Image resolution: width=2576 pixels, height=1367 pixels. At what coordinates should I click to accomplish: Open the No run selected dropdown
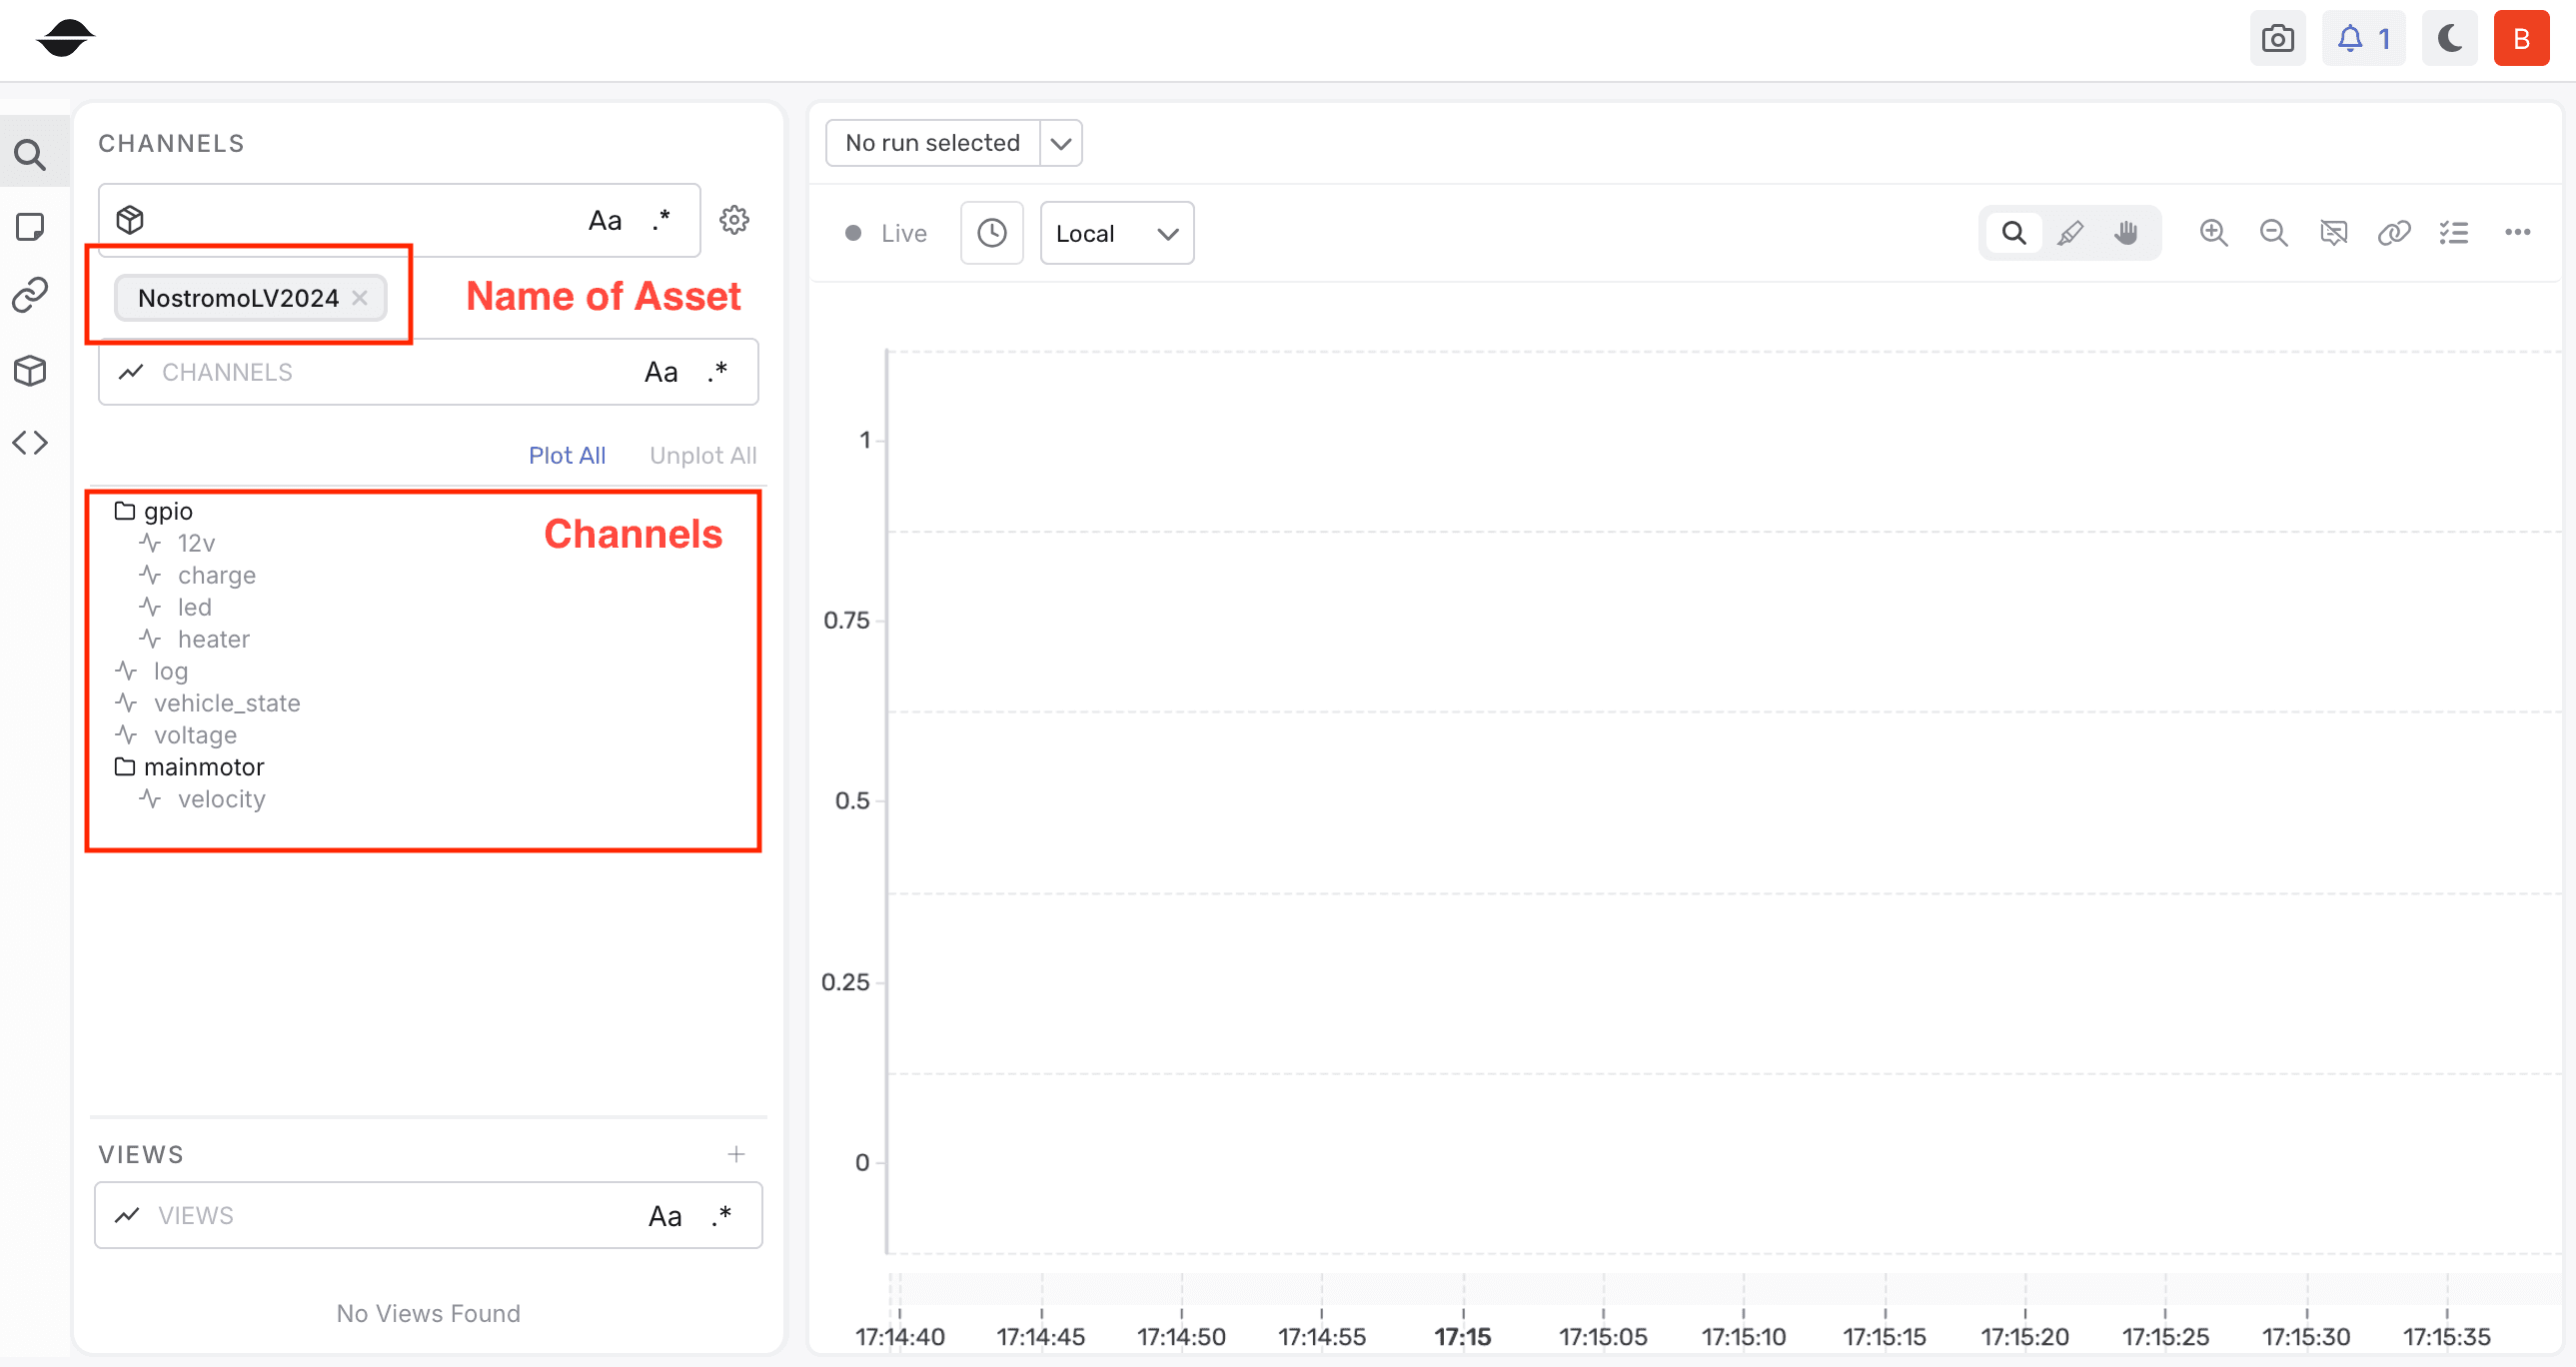pyautogui.click(x=932, y=143)
